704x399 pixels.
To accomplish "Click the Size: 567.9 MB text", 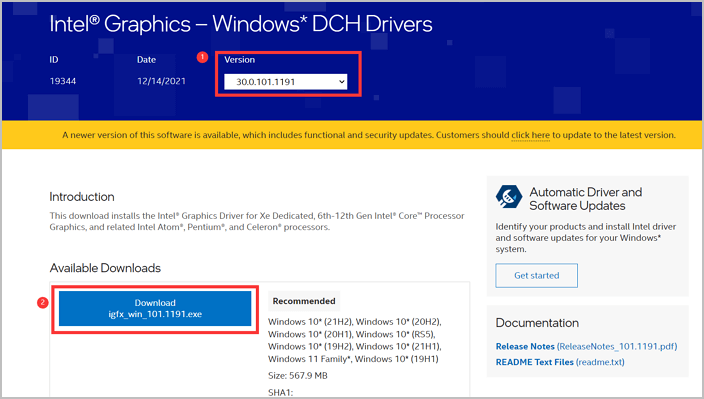I will pyautogui.click(x=298, y=376).
